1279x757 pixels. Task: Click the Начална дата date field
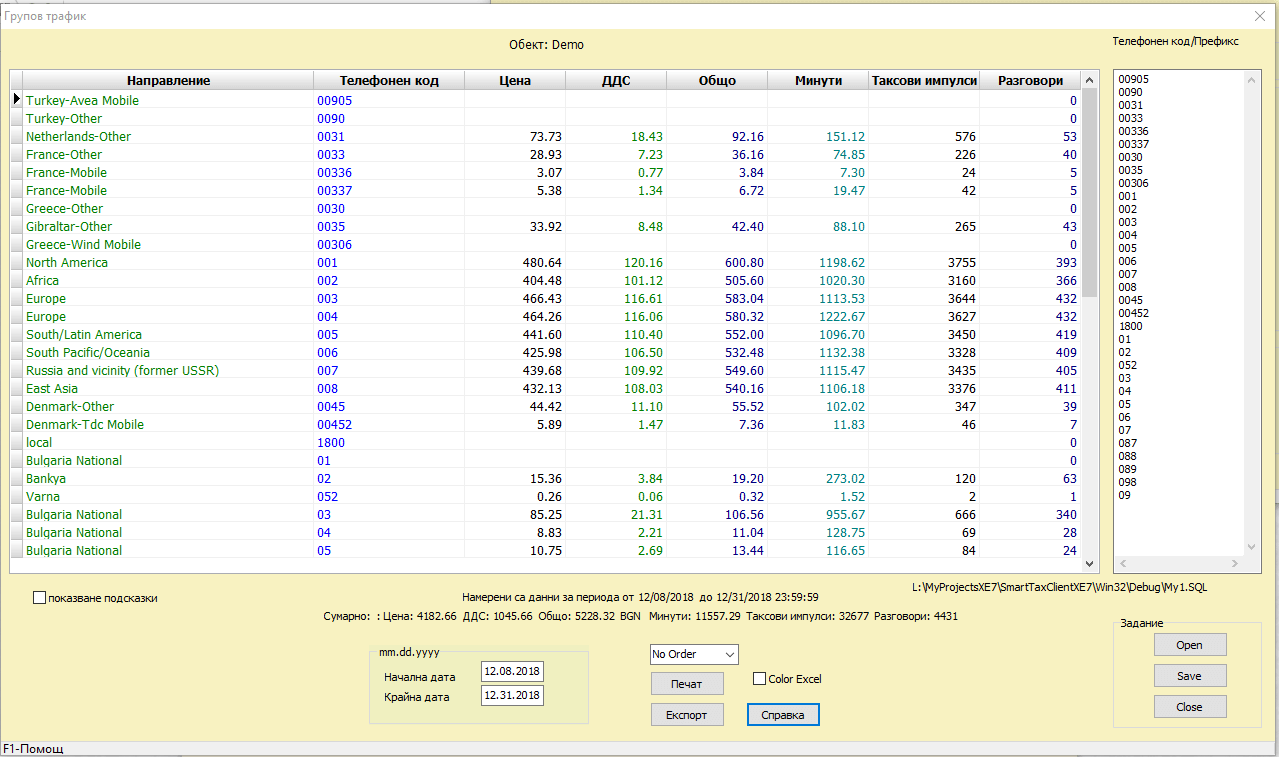tap(512, 670)
